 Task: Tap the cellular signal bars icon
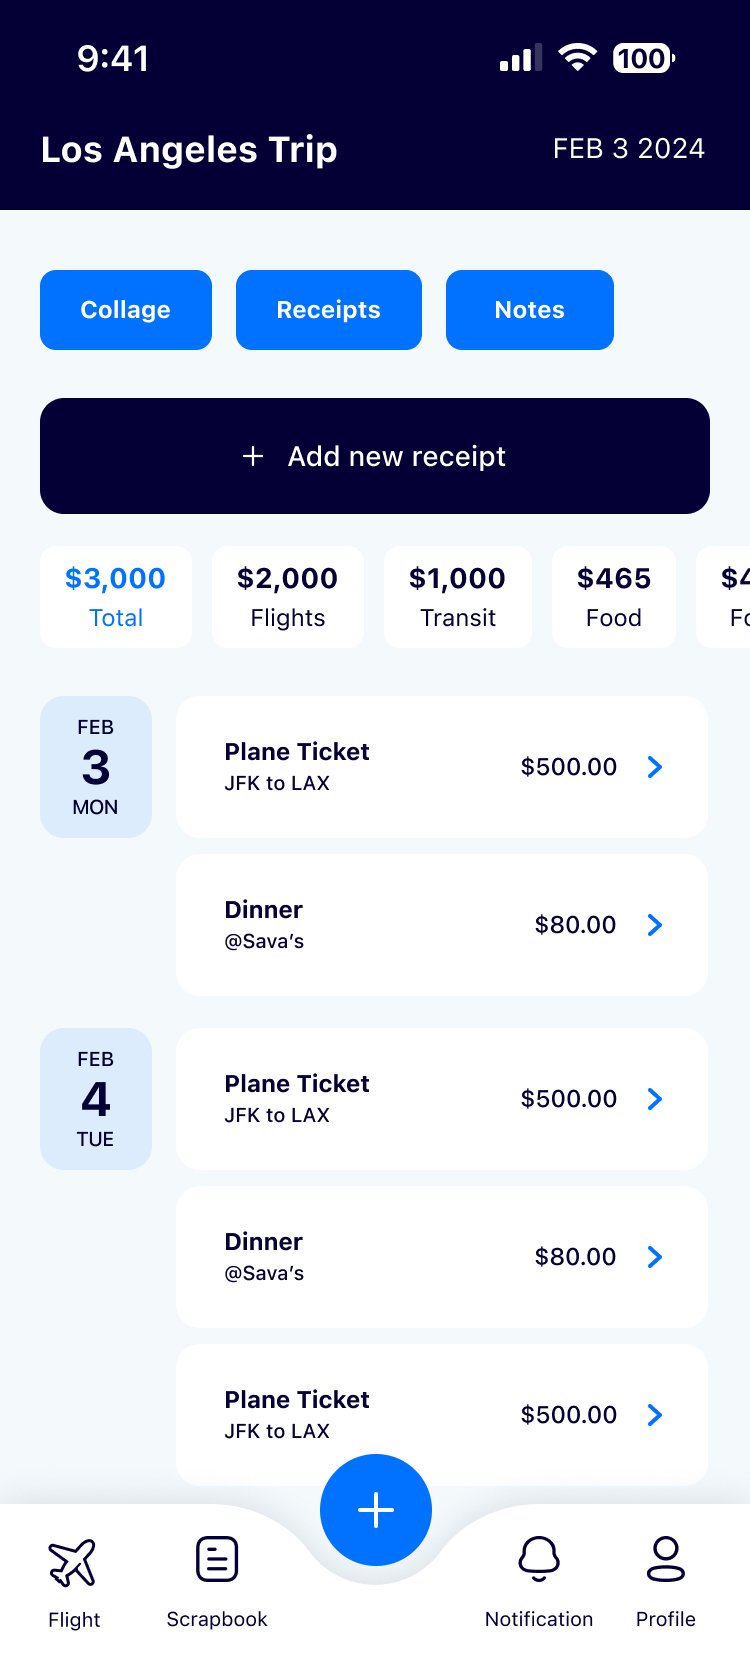[520, 59]
